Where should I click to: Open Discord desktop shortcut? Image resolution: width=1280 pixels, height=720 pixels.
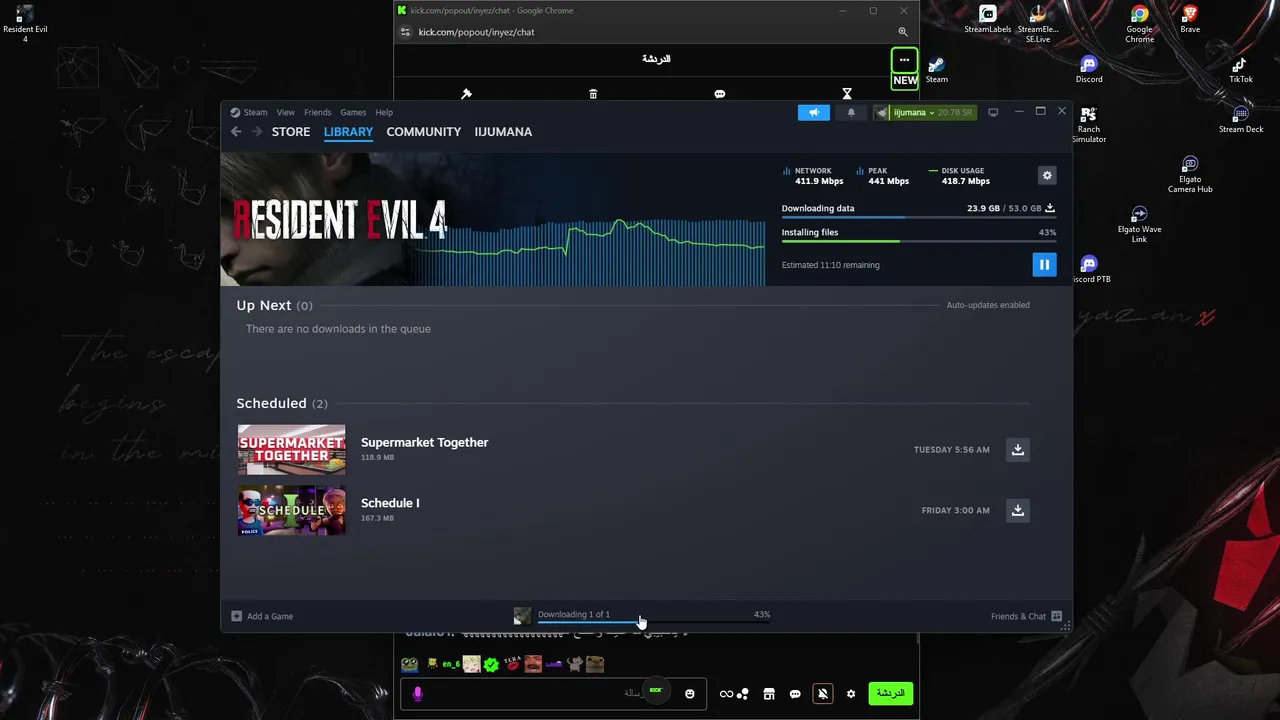[x=1089, y=69]
